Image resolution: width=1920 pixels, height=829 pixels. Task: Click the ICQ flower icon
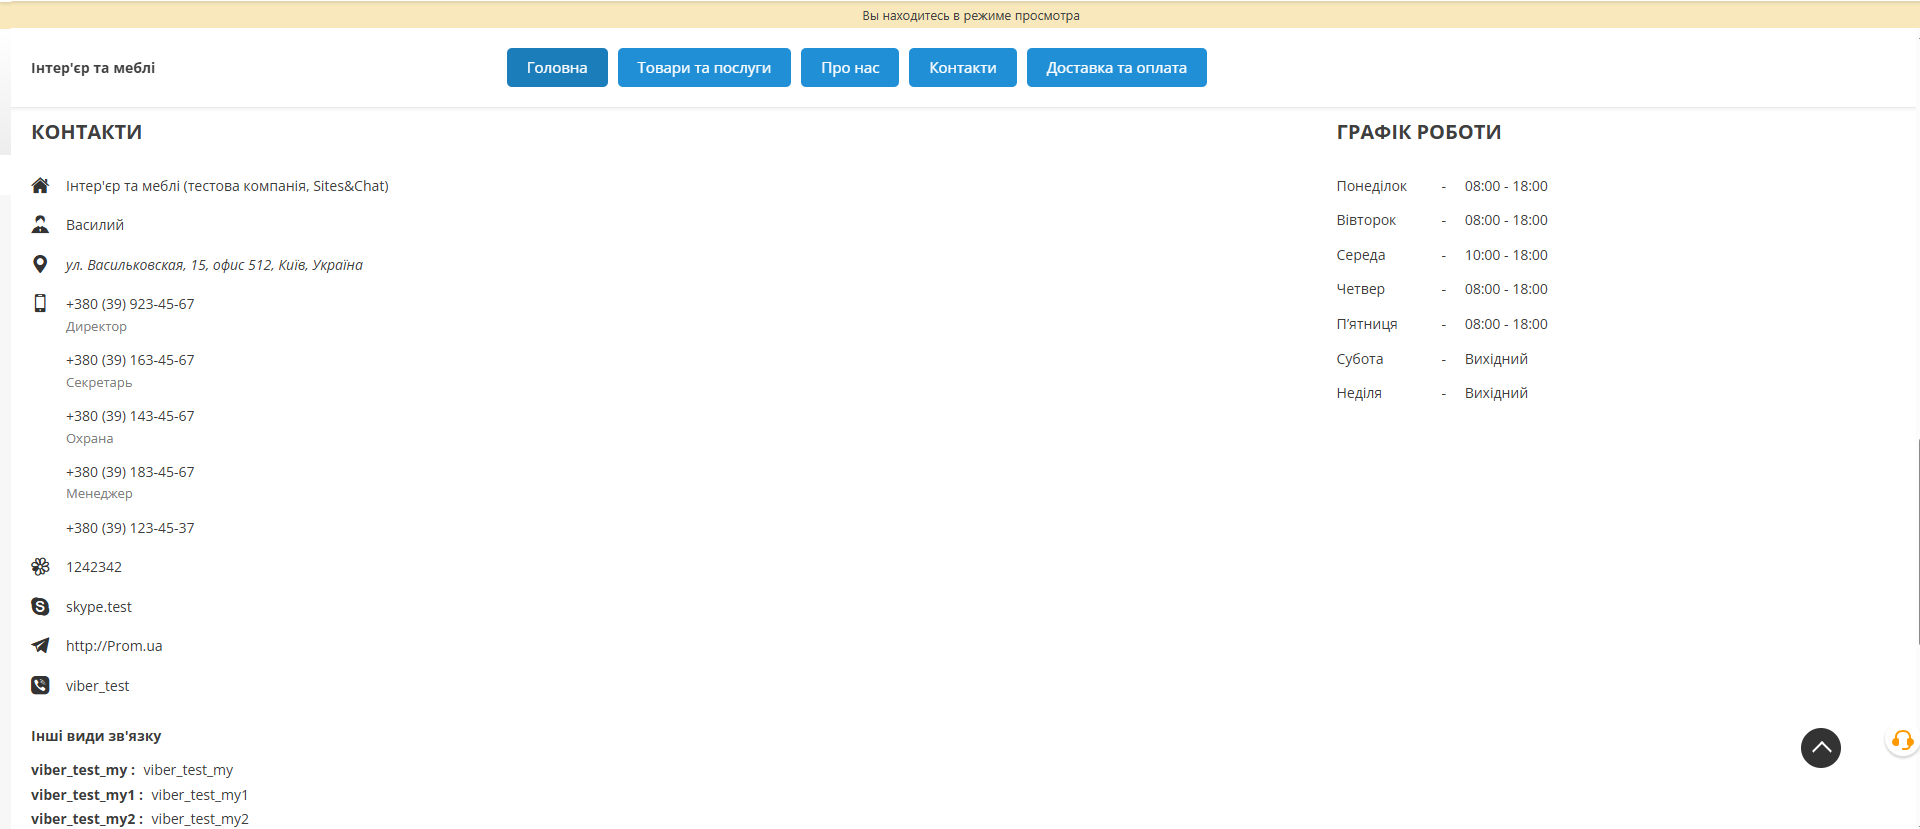40,567
